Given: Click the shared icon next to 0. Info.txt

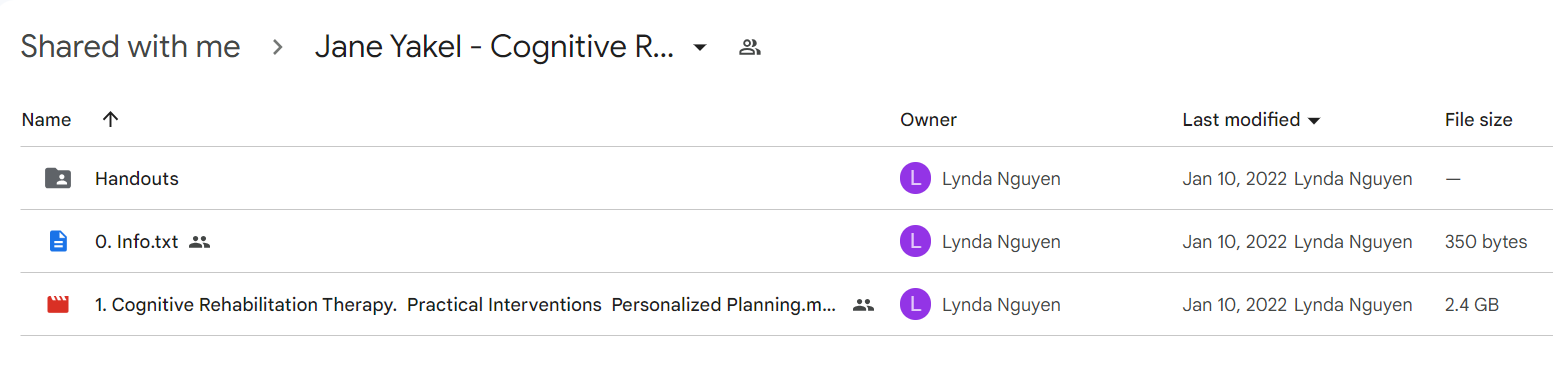Looking at the screenshot, I should point(199,241).
